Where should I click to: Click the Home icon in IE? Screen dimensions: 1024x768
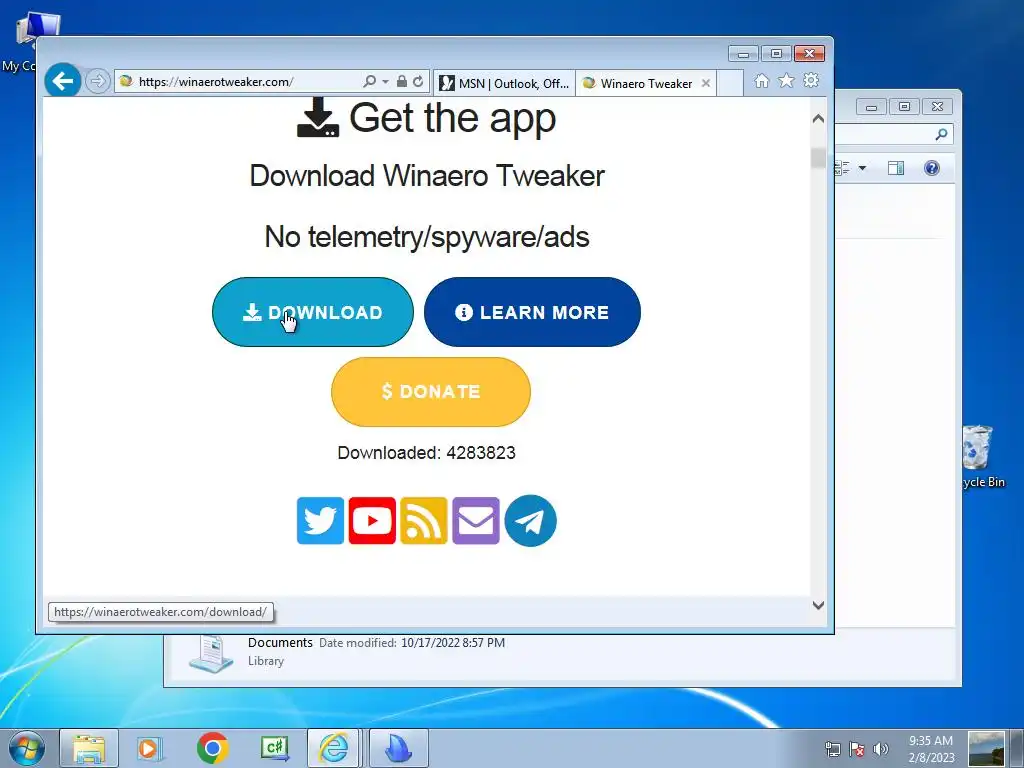[x=761, y=80]
